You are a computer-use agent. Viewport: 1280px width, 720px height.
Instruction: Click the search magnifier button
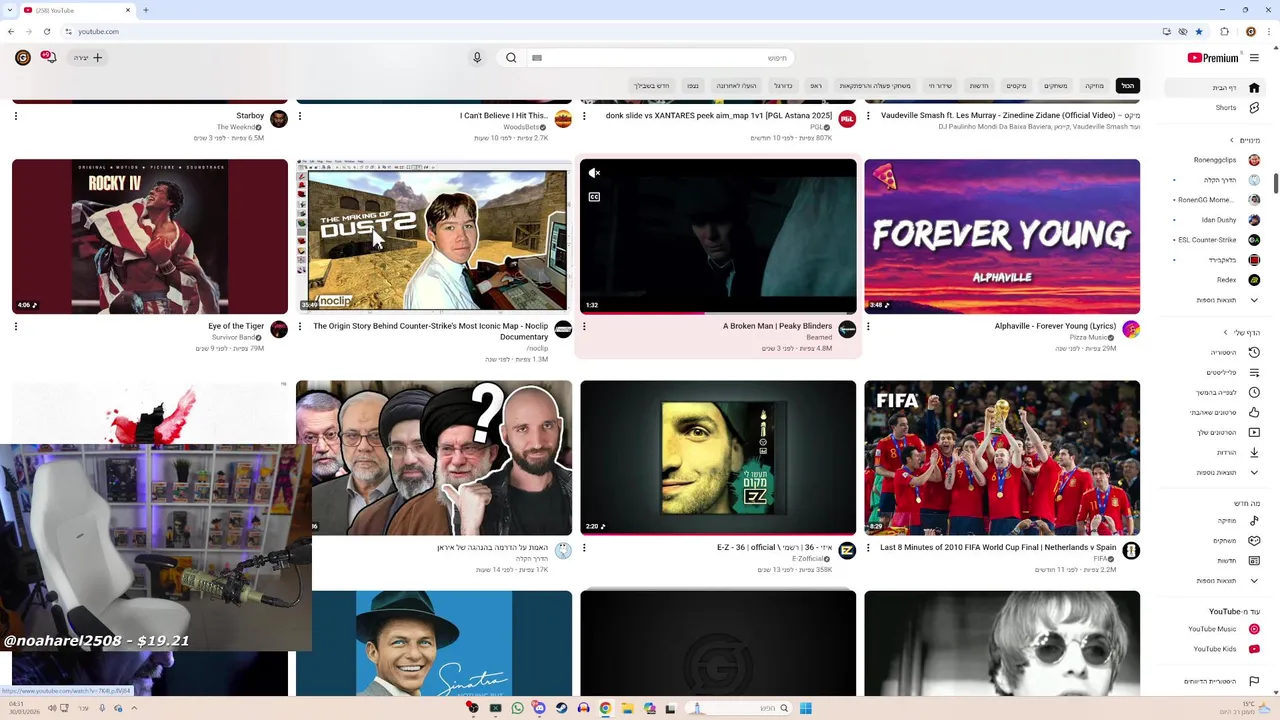click(511, 58)
